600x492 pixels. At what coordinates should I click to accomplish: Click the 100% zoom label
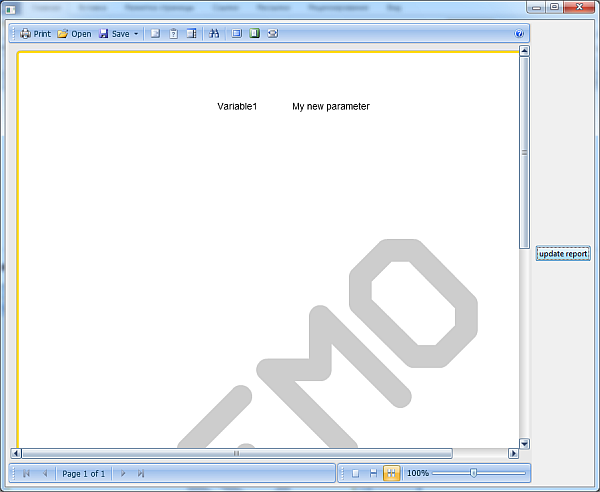click(417, 473)
